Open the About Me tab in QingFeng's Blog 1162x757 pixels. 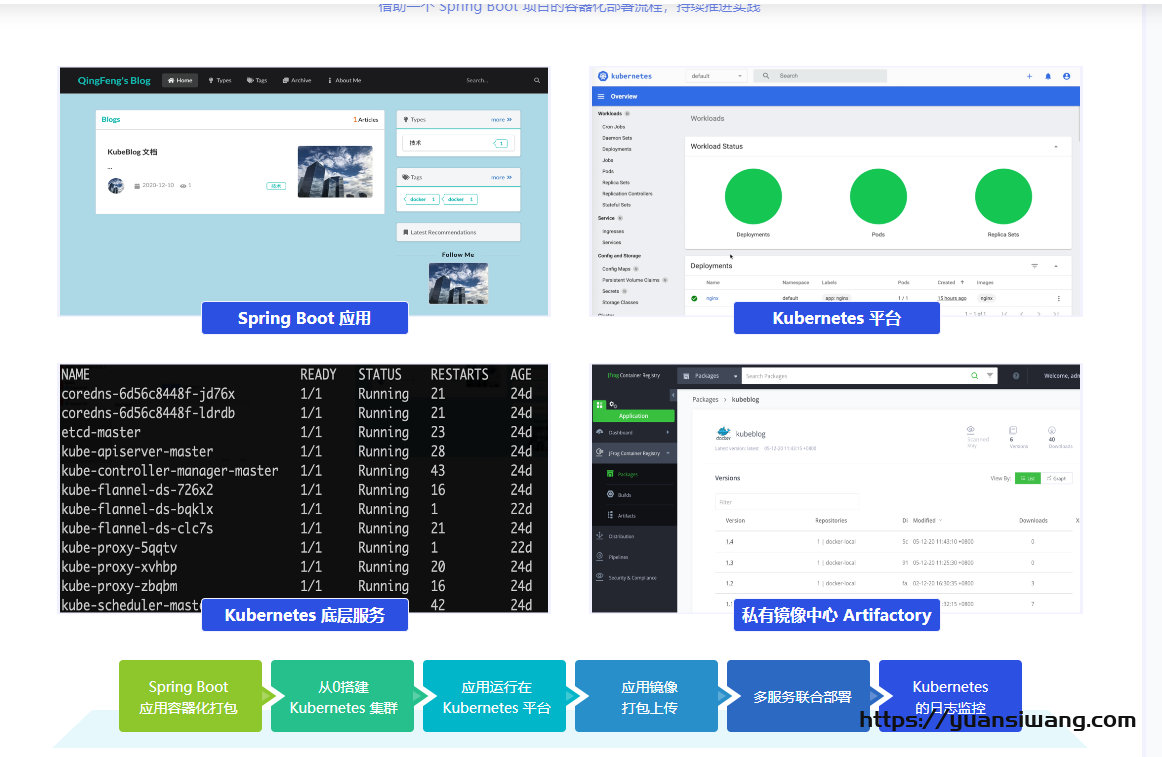[345, 80]
